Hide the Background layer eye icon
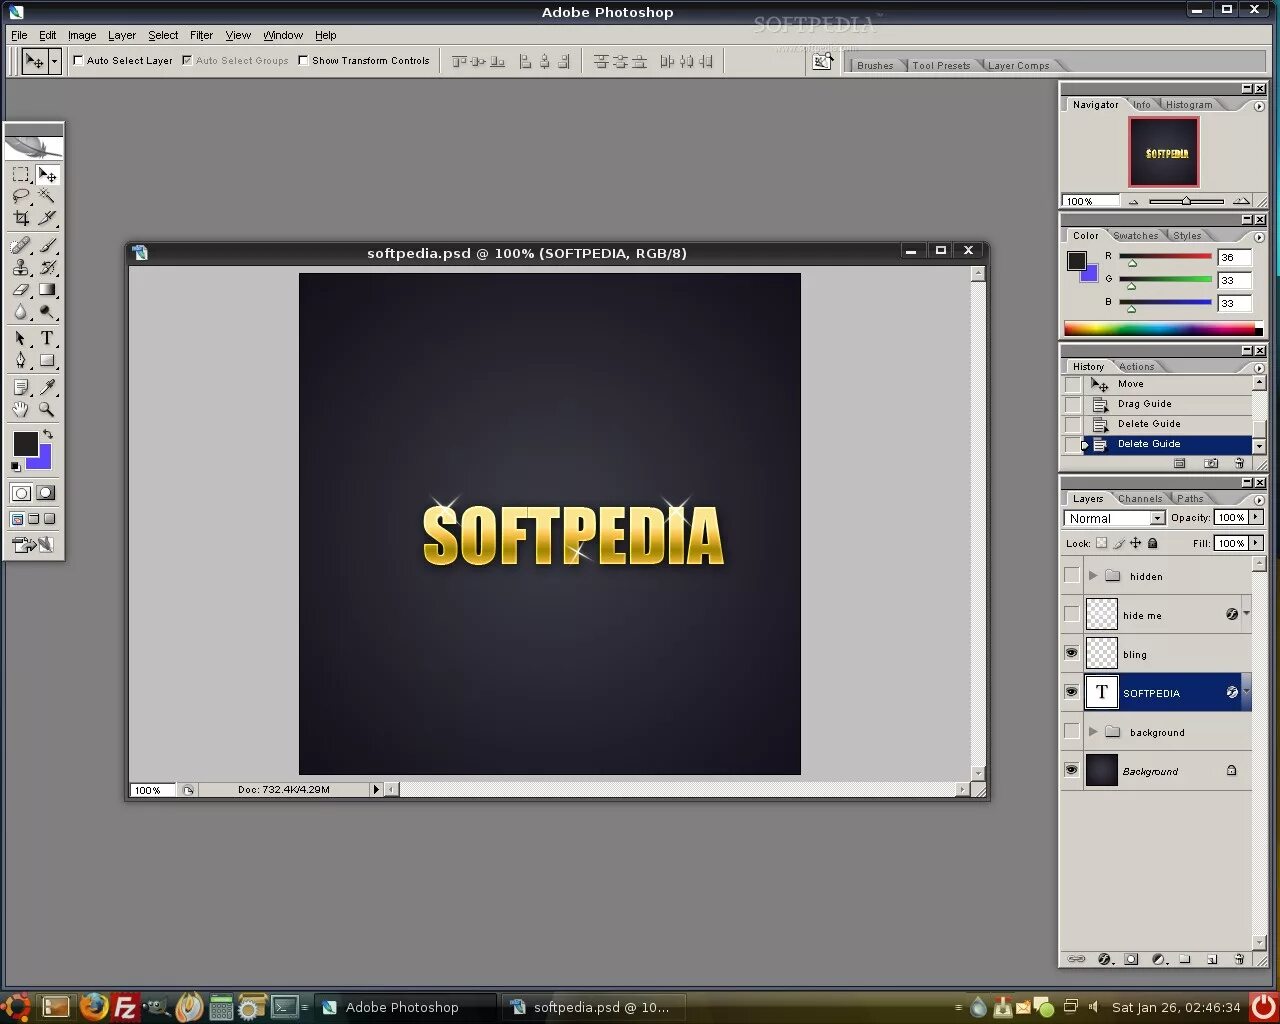1280x1024 pixels. (1072, 770)
